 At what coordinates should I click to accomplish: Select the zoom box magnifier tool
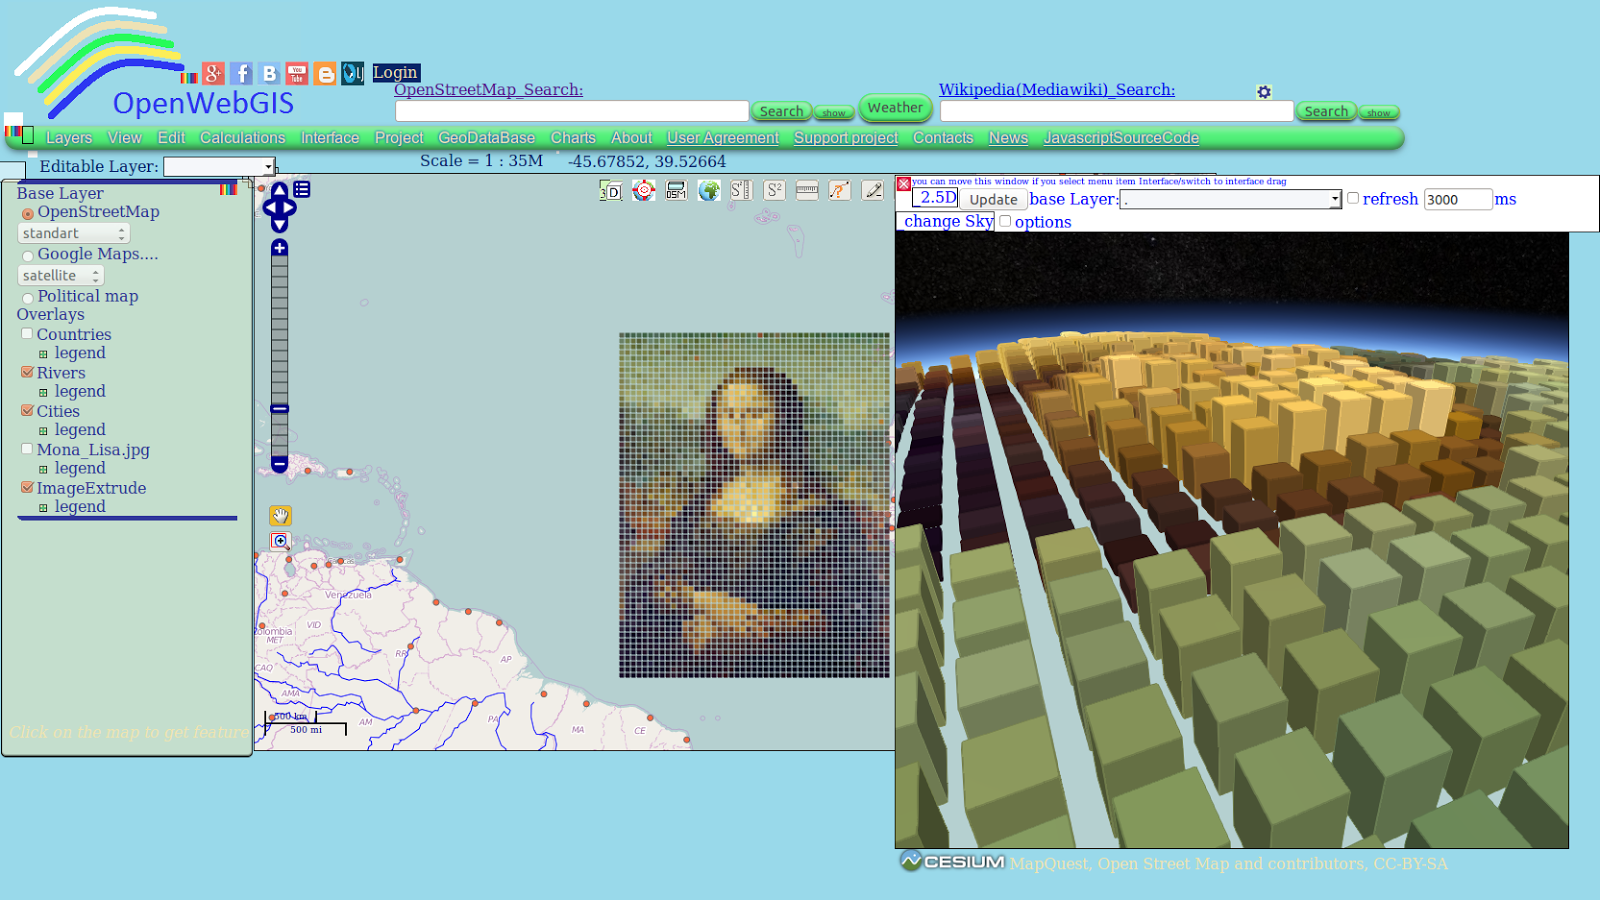[x=280, y=541]
